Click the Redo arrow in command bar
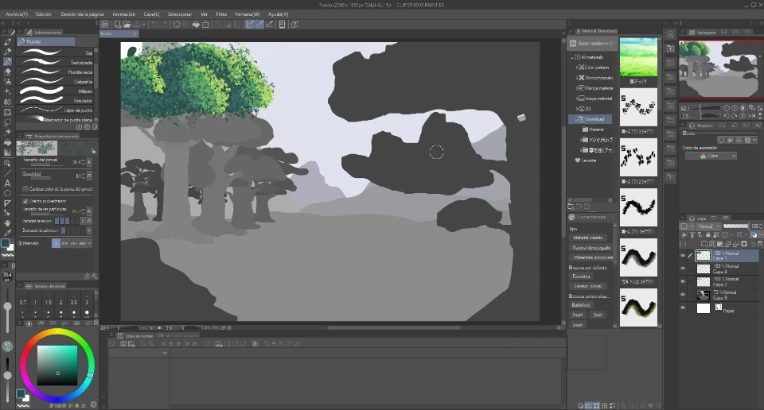 tap(164, 24)
